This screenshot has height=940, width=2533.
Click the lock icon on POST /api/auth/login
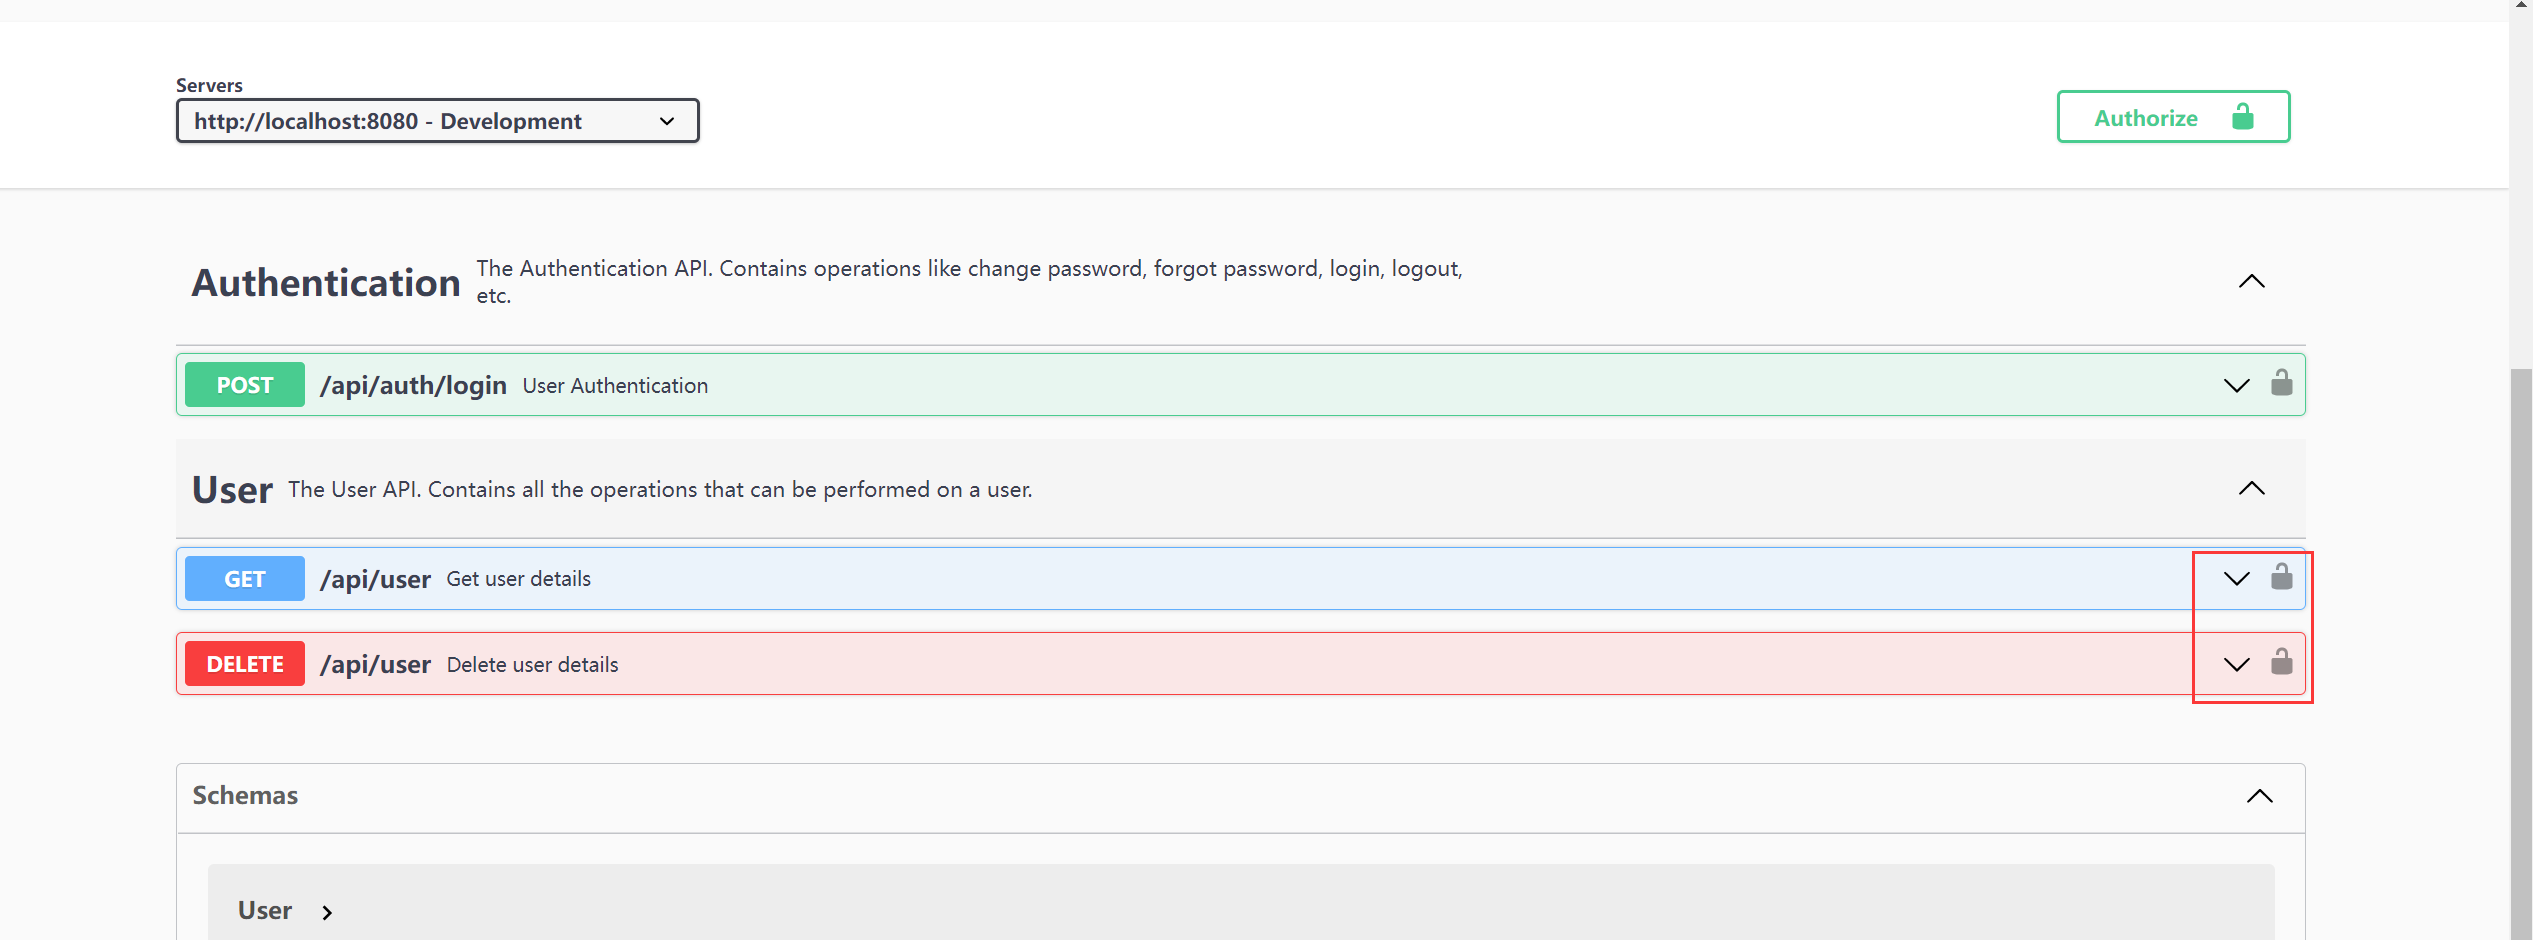point(2281,382)
